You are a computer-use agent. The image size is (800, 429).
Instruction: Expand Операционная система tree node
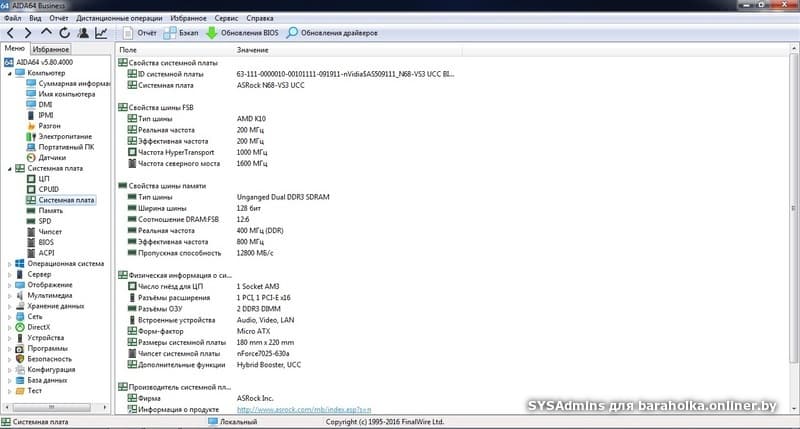click(9, 264)
